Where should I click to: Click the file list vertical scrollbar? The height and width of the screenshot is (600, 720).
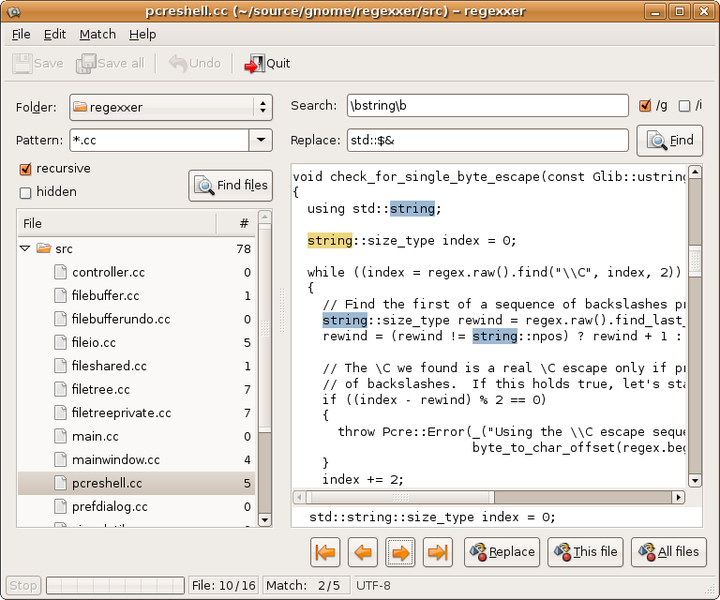tap(265, 368)
